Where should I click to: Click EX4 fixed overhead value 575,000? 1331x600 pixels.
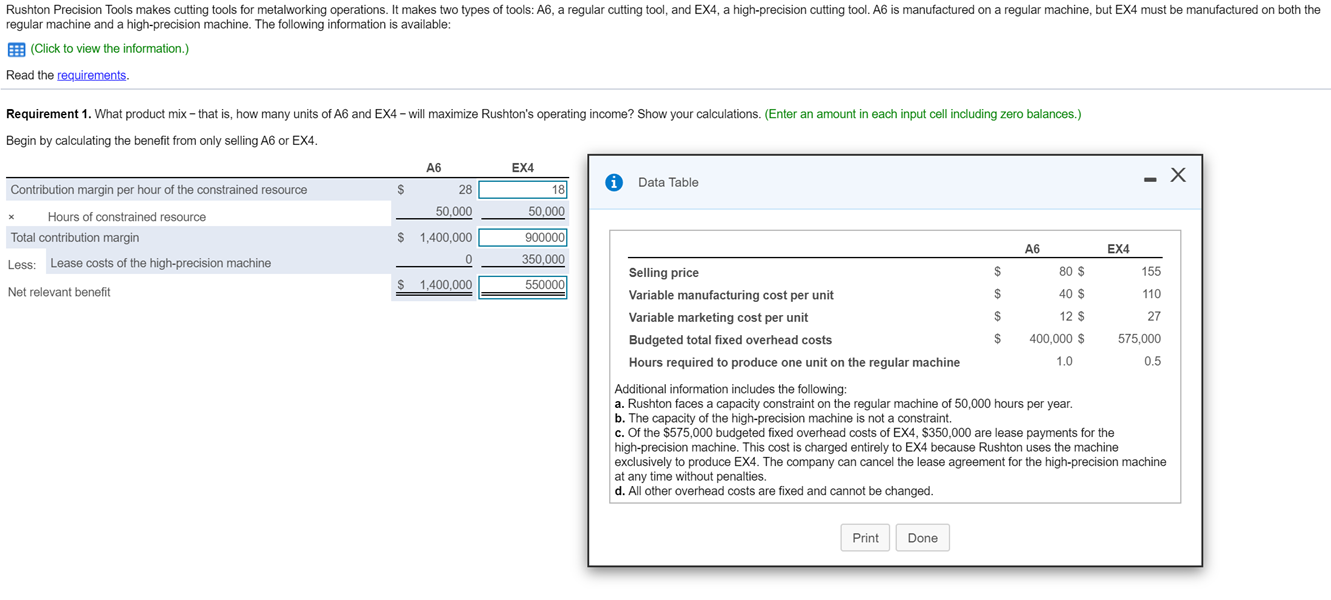(x=1139, y=339)
